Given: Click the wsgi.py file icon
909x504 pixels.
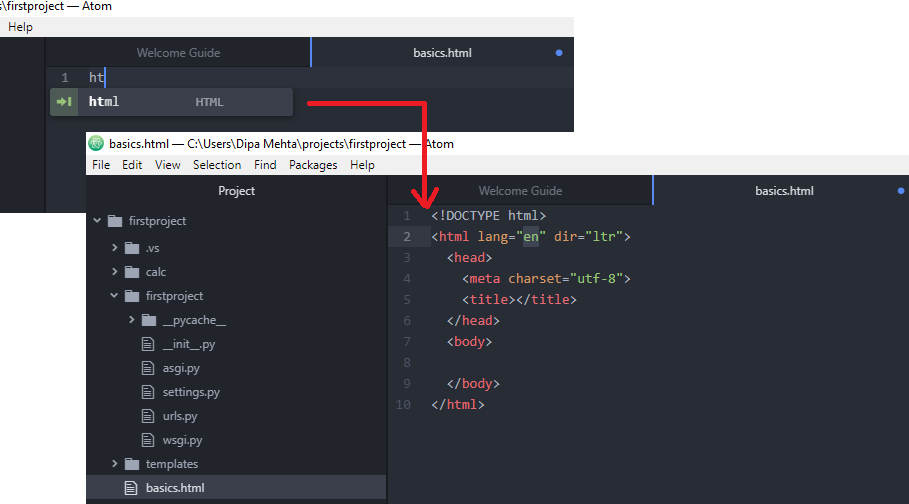Looking at the screenshot, I should 148,440.
